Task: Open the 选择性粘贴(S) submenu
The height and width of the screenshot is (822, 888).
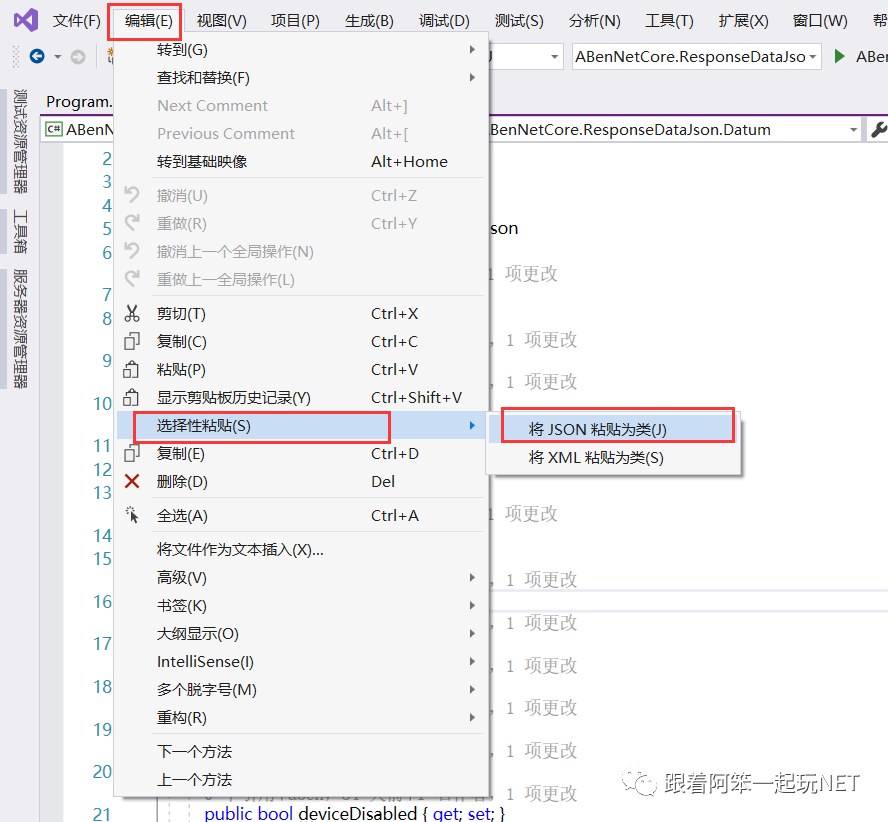Action: point(301,425)
